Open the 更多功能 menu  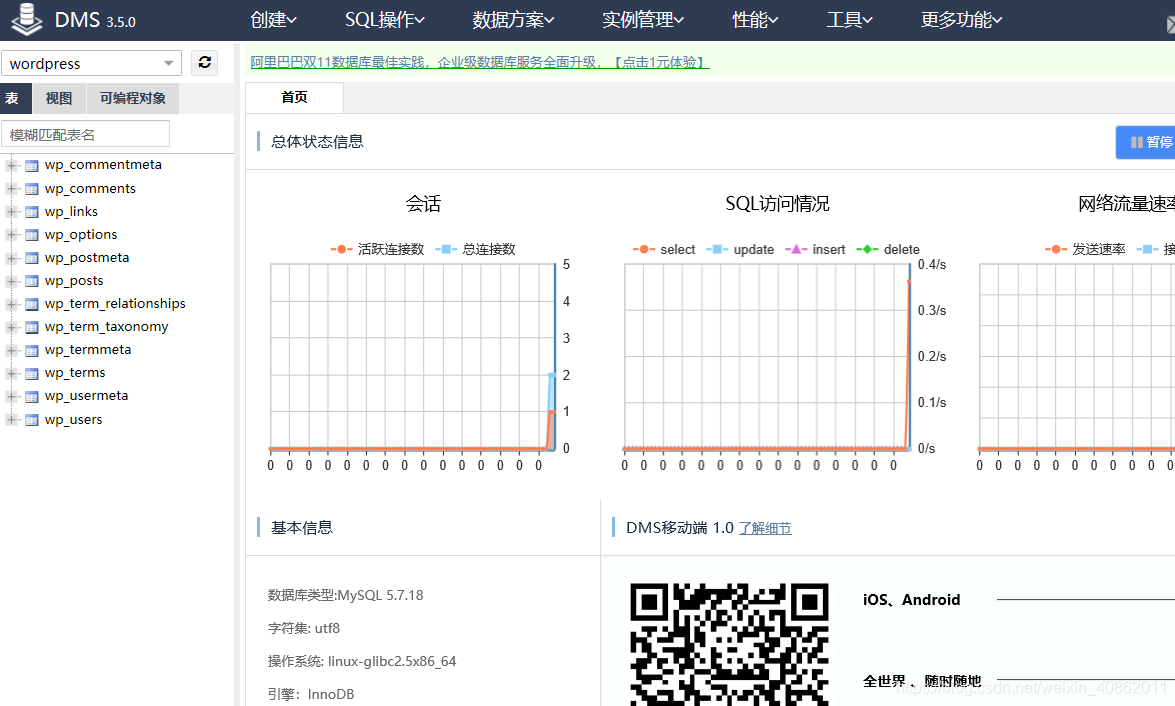point(961,19)
